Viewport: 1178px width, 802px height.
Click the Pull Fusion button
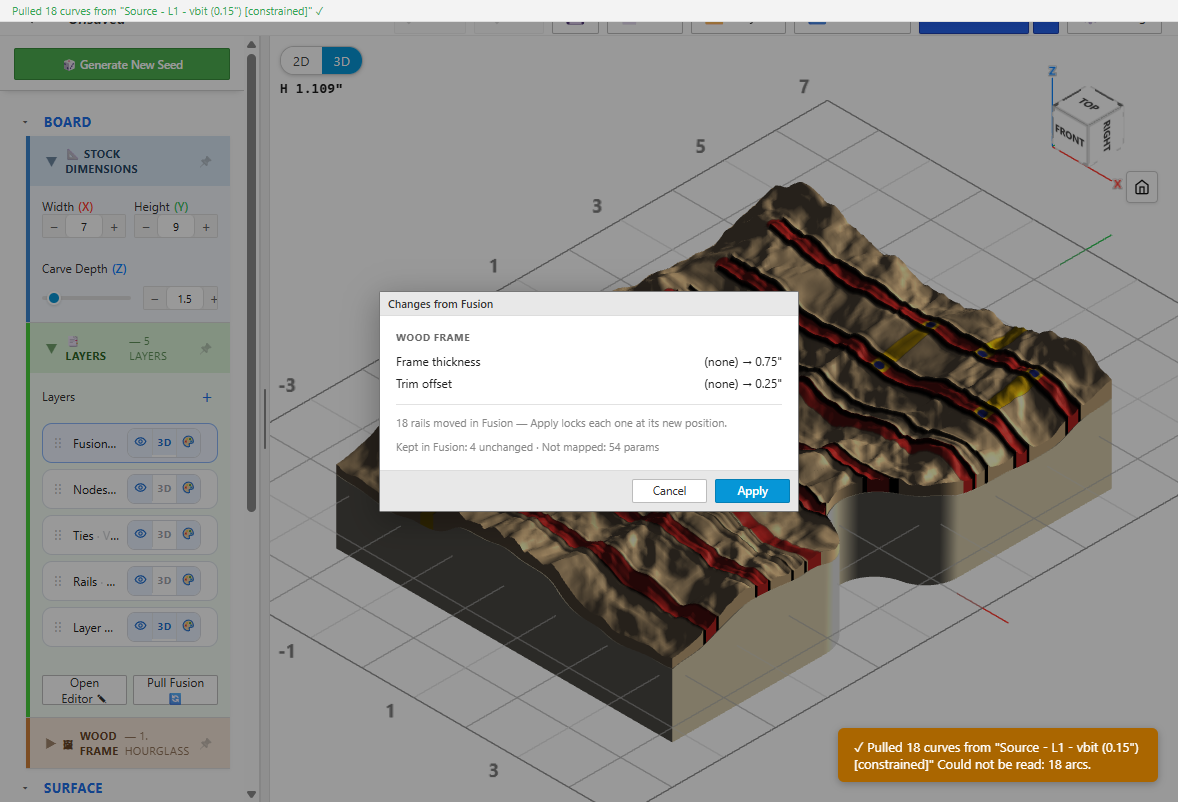pyautogui.click(x=175, y=690)
